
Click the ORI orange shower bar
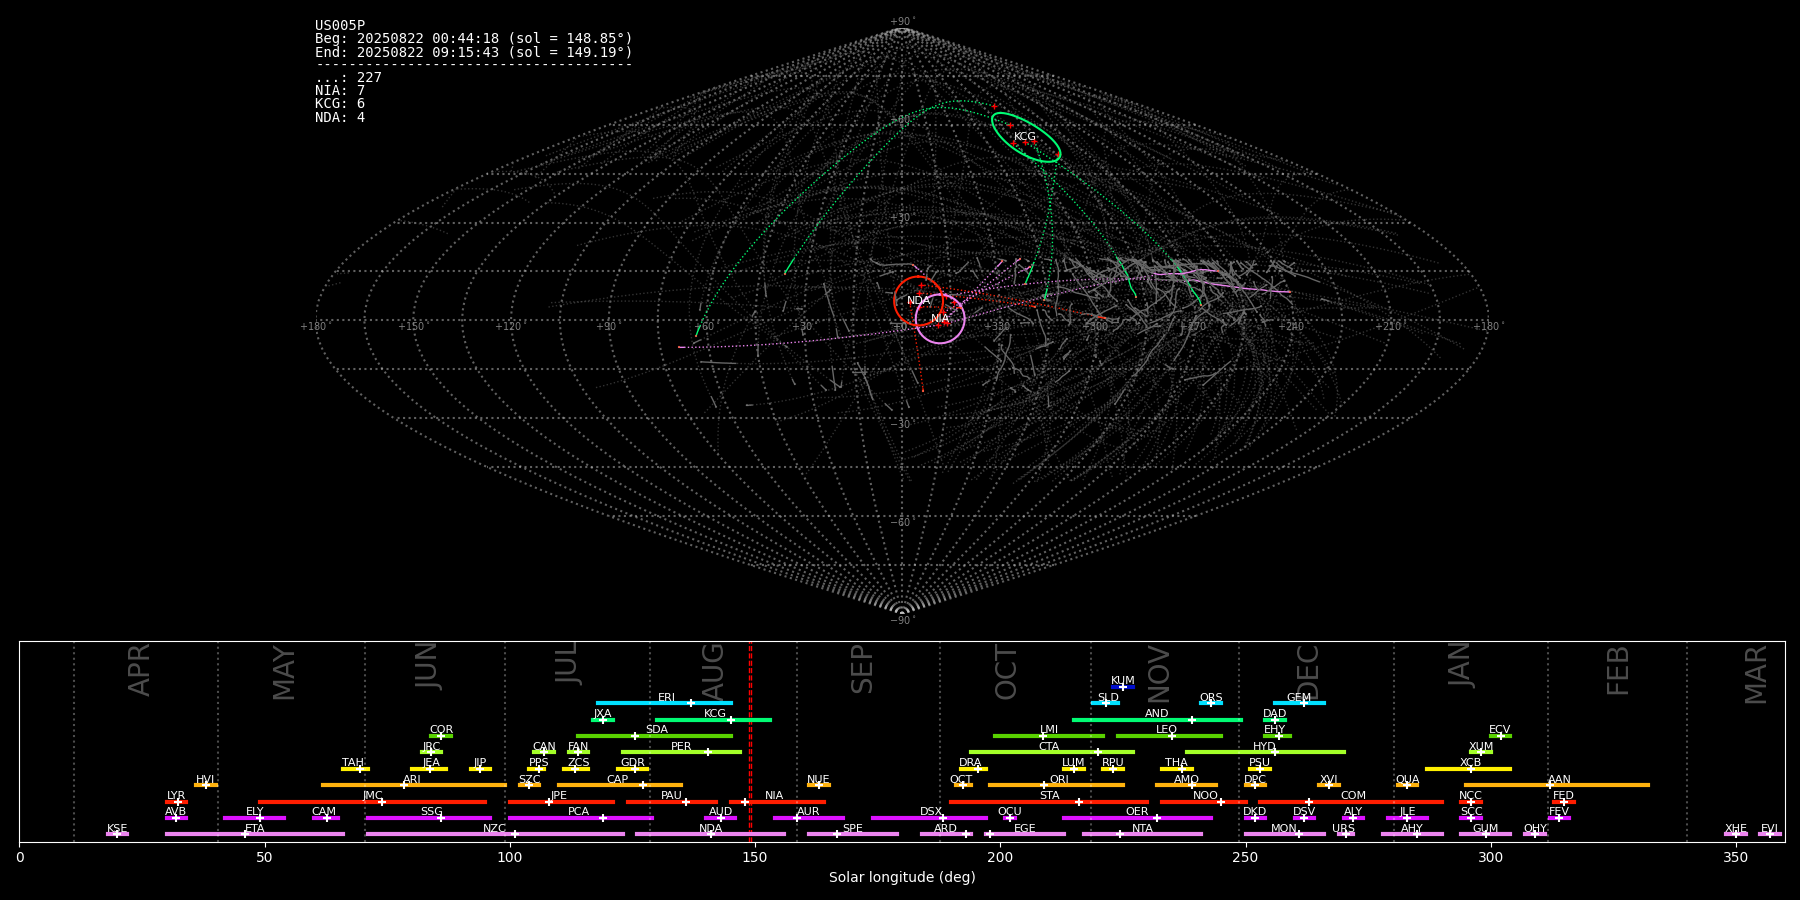click(x=1056, y=785)
